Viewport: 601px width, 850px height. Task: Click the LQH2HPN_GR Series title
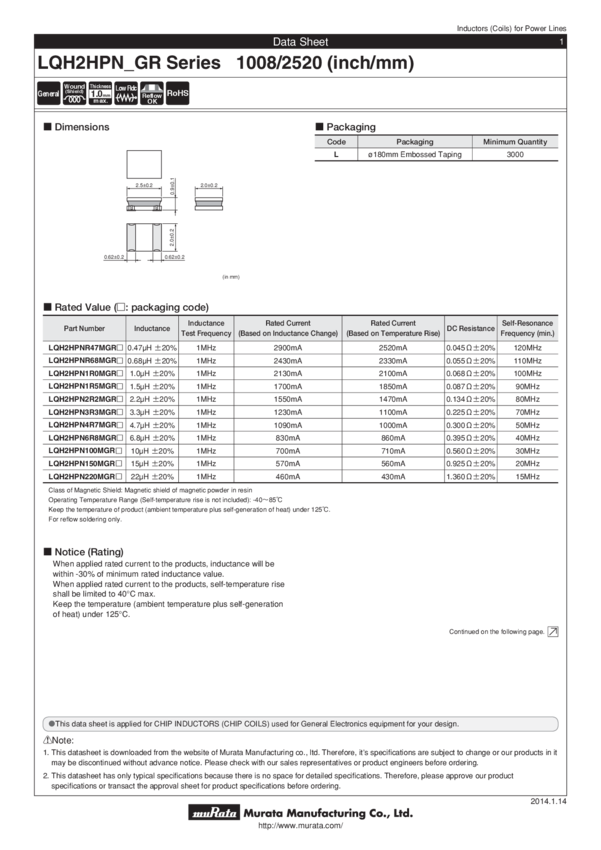pos(225,63)
